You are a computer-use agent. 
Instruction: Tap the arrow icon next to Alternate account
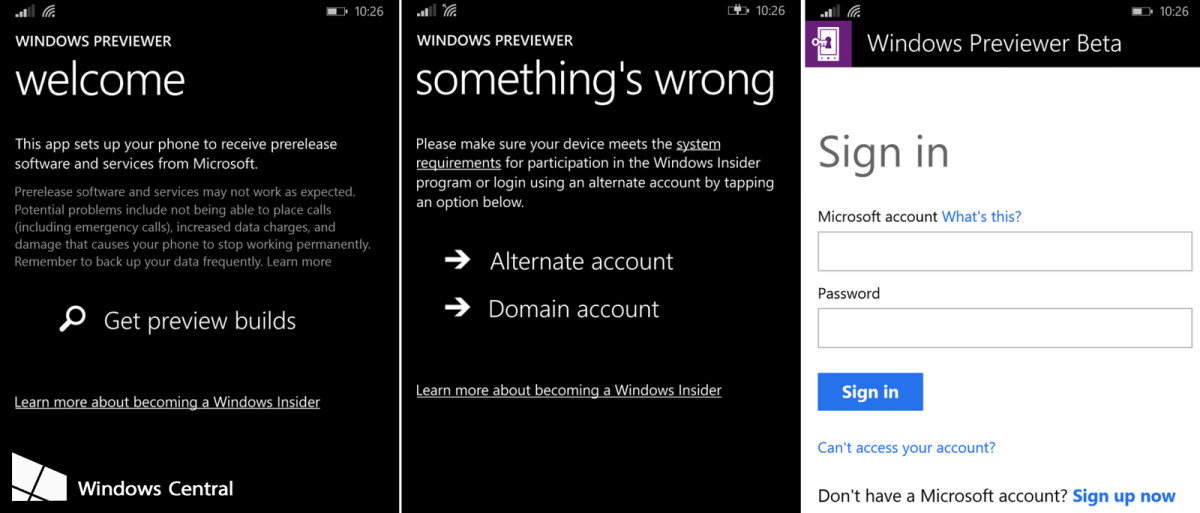pos(457,260)
